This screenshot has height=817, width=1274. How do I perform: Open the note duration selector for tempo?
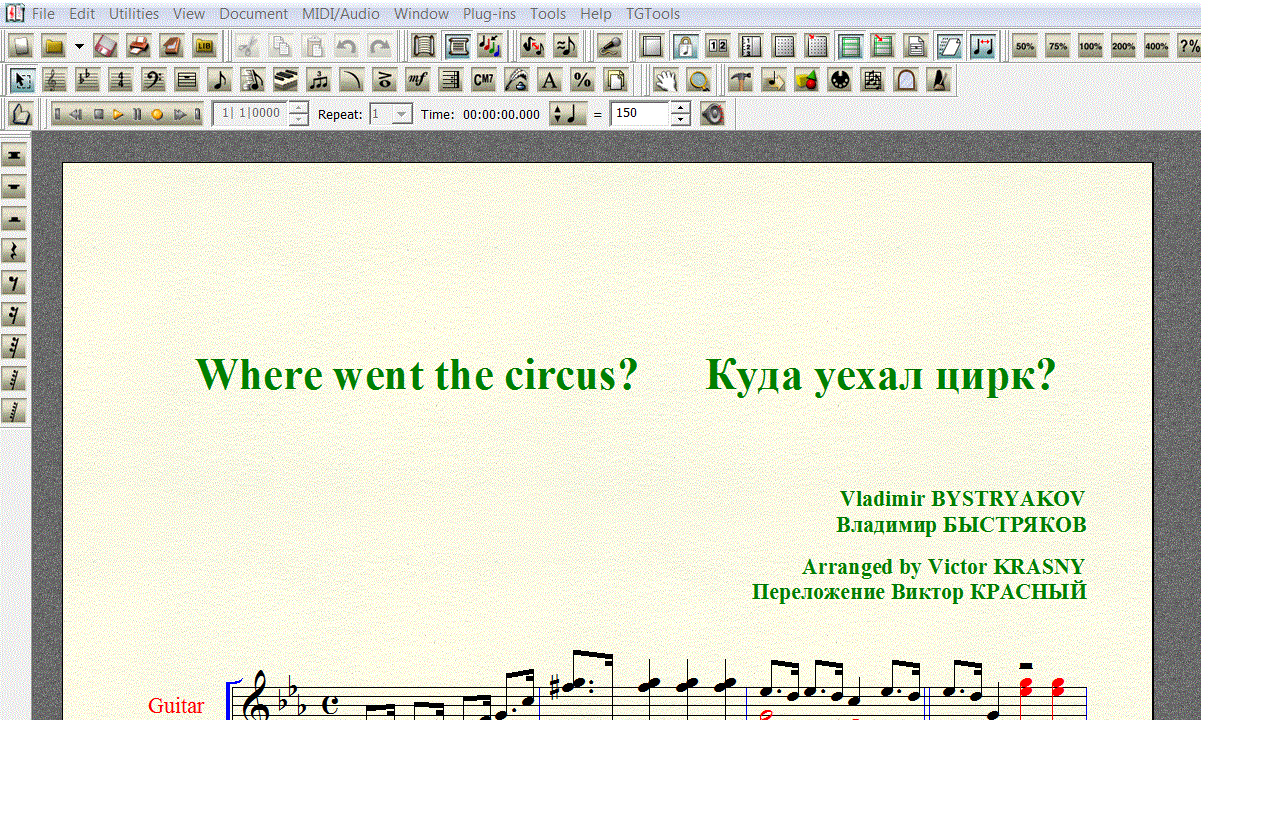point(568,114)
